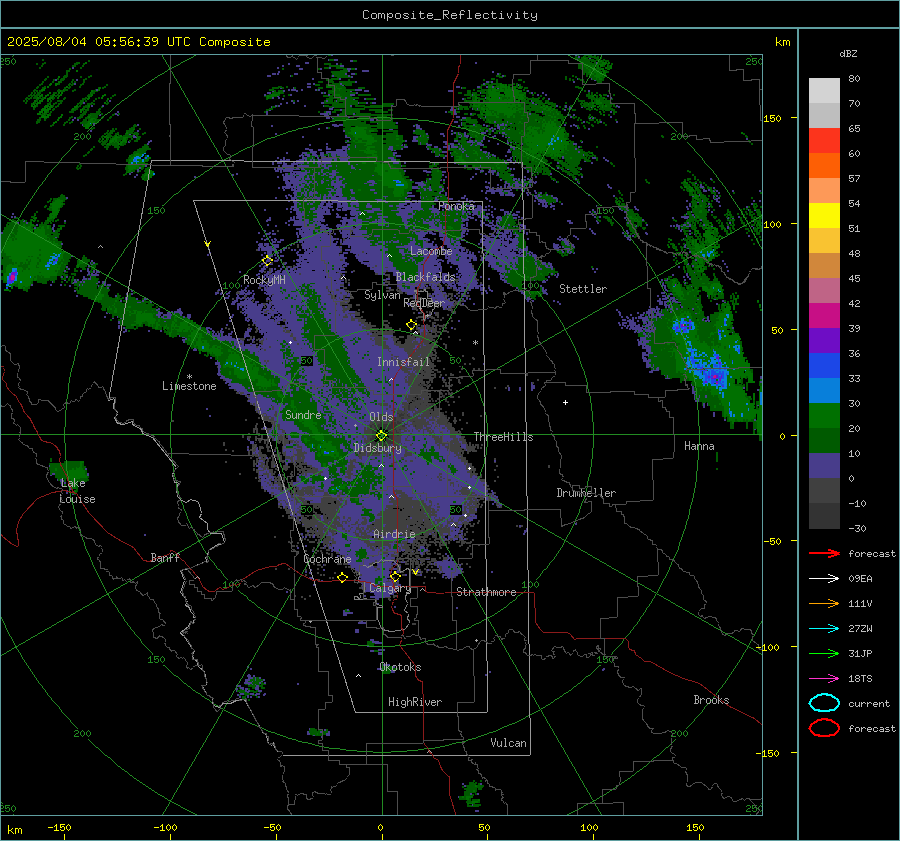The image size is (900, 841).
Task: Click the Sundre city label
Action: [303, 414]
